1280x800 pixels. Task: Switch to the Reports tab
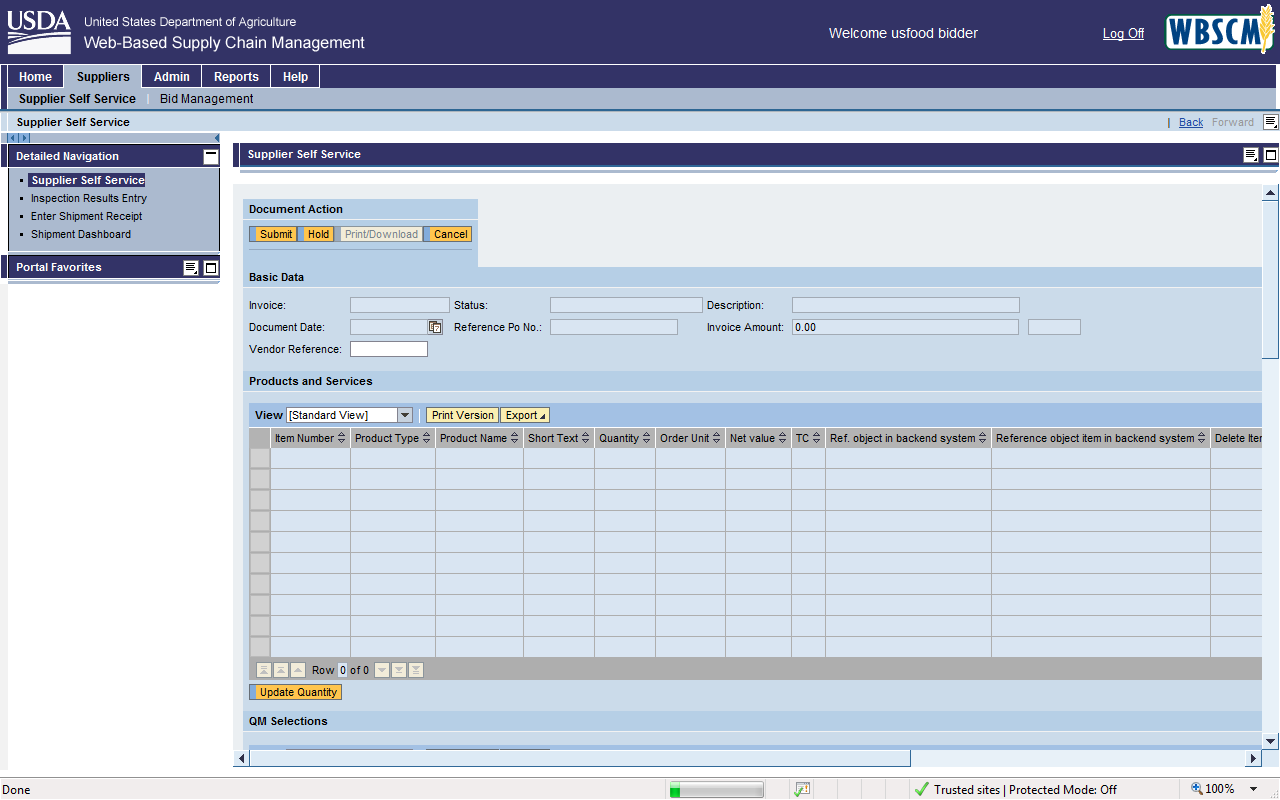236,77
